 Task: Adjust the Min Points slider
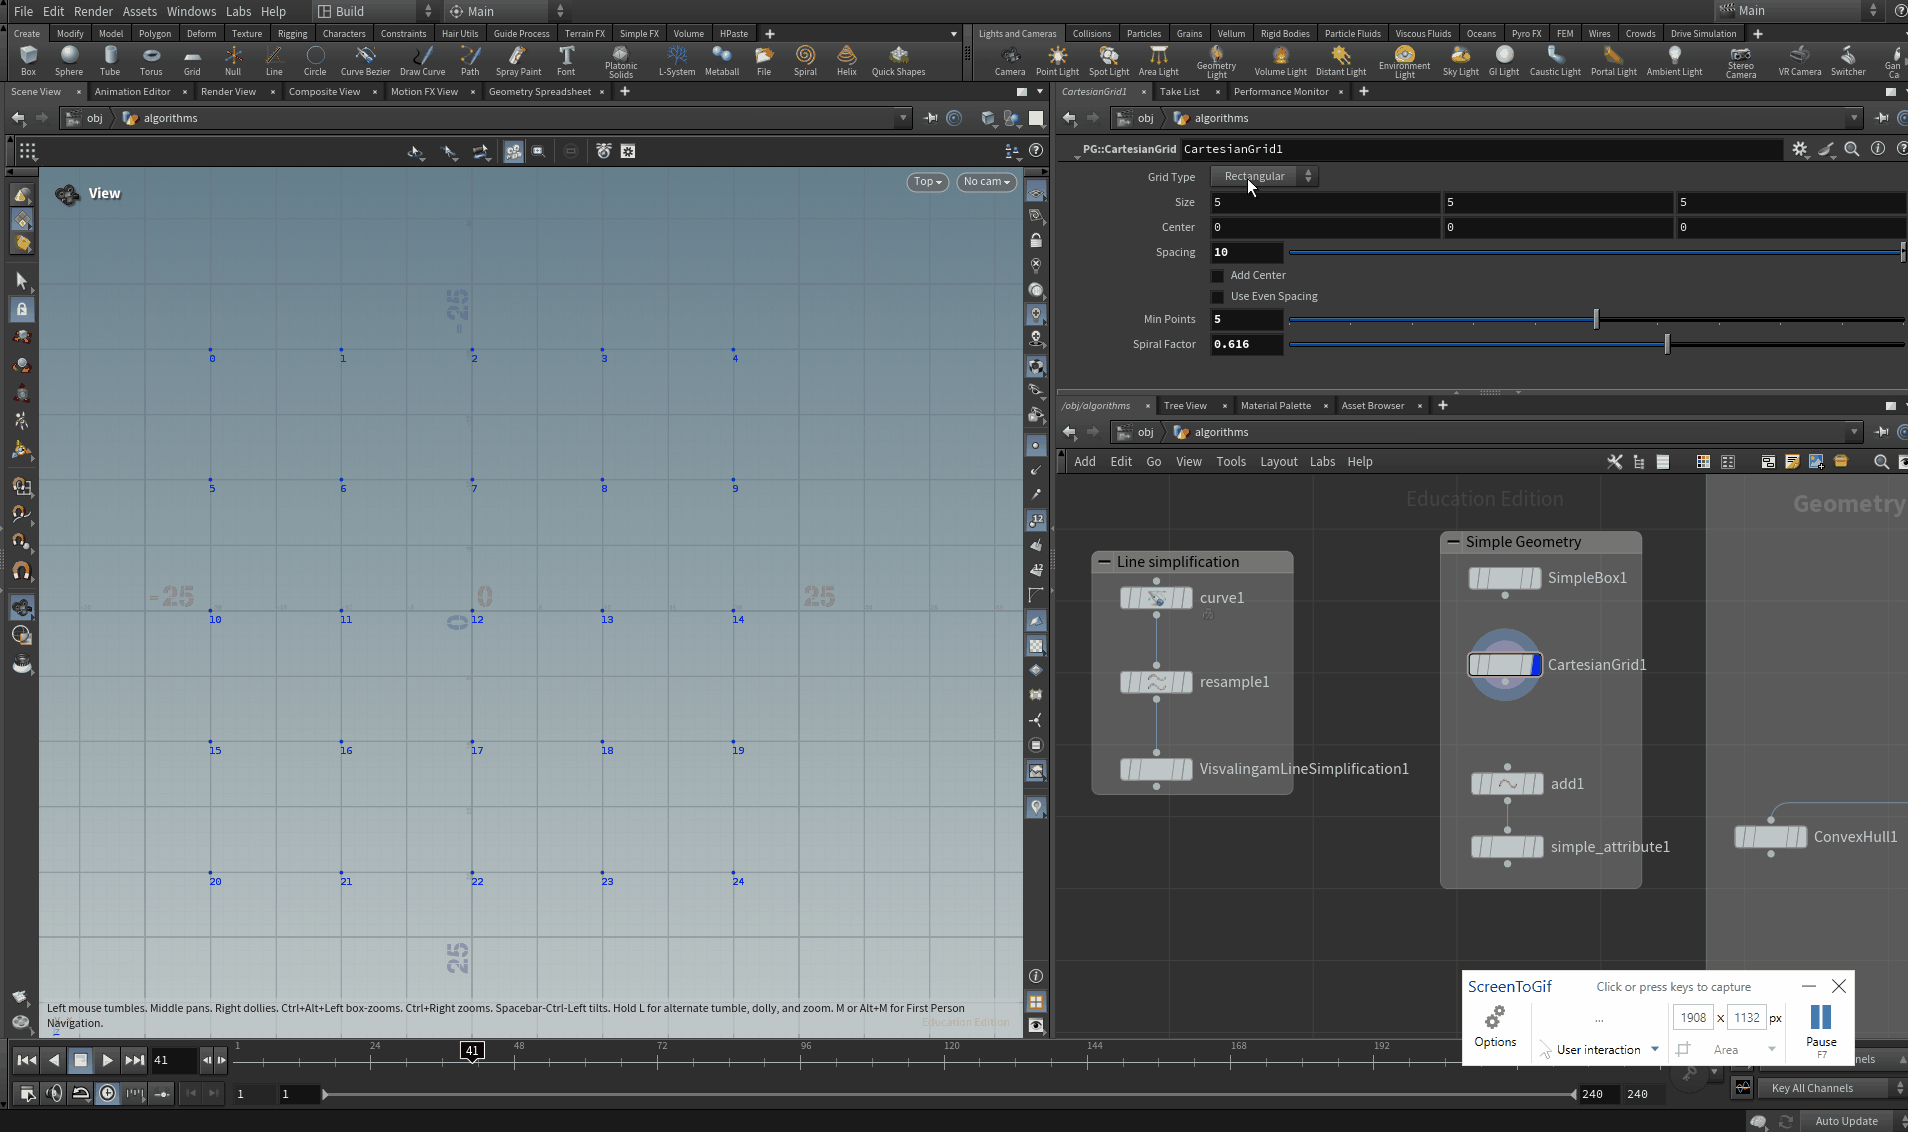(1596, 319)
